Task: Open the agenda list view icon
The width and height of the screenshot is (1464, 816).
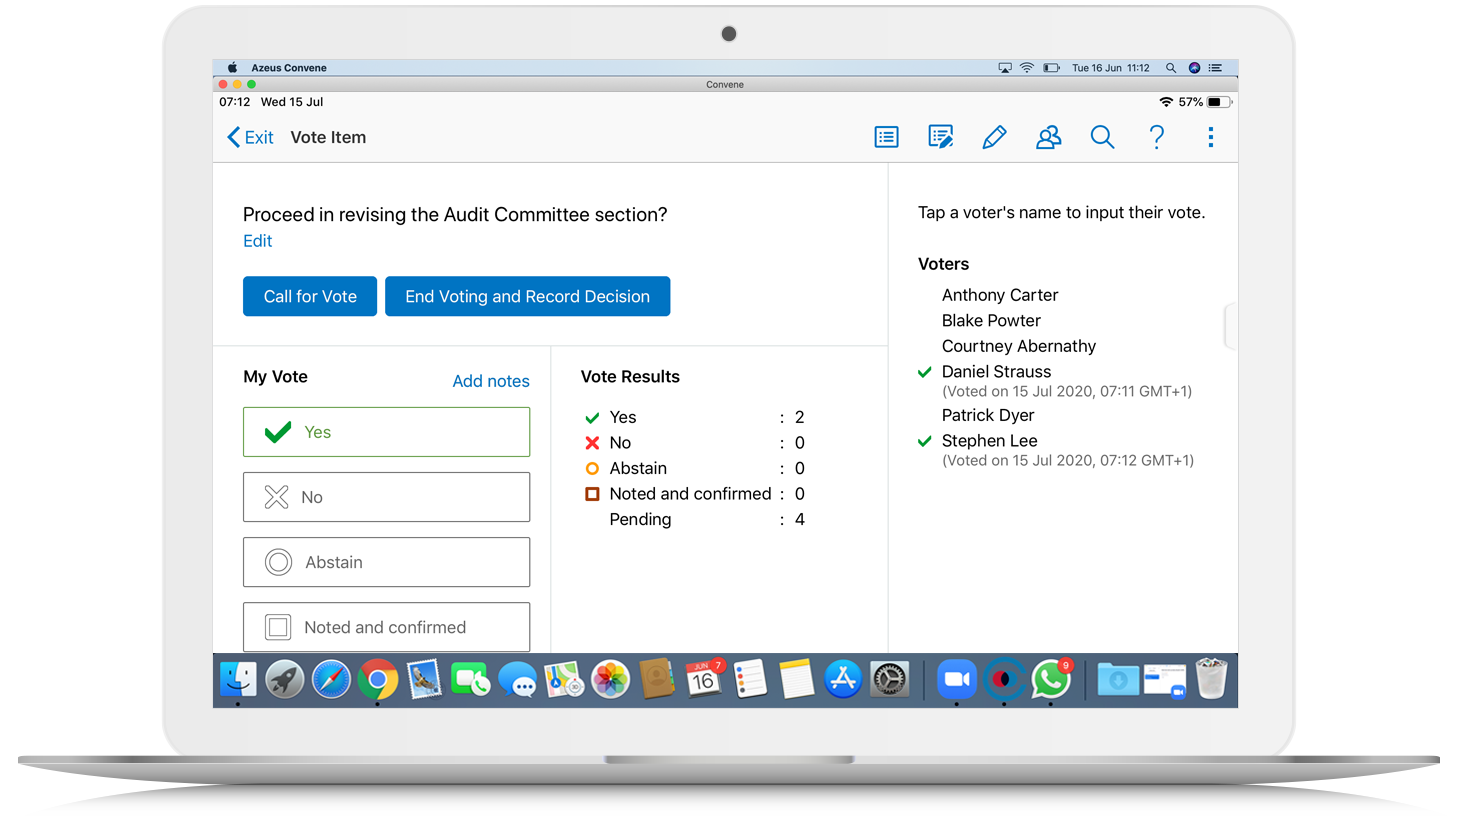Action: (x=886, y=137)
